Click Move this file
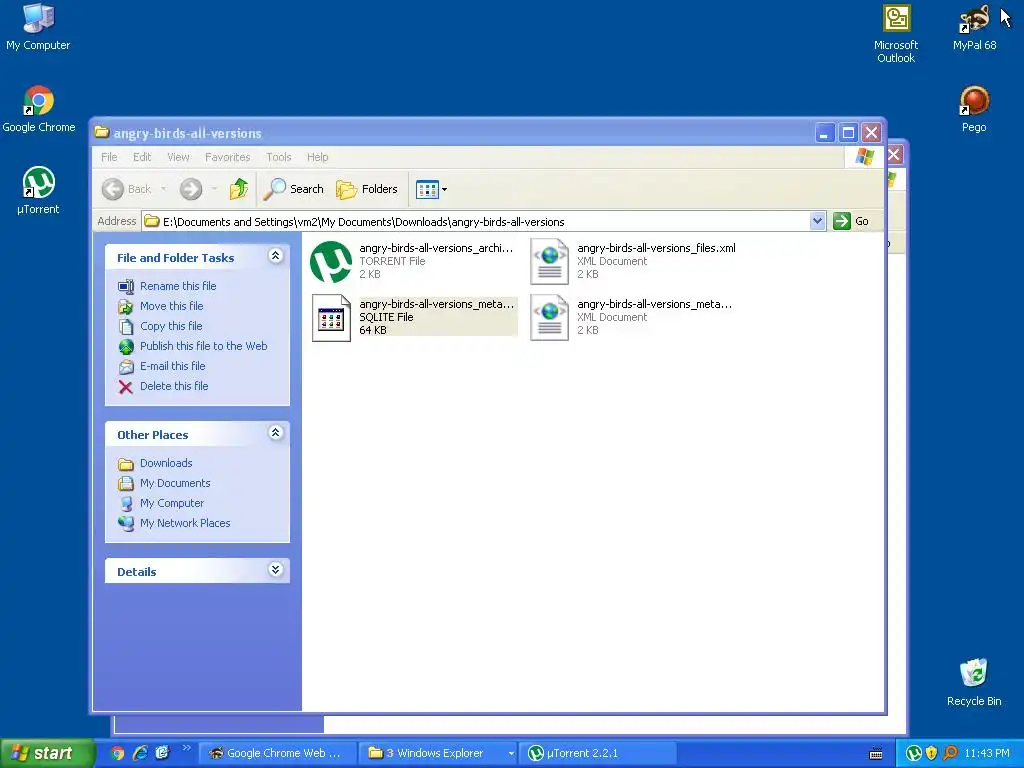Viewport: 1024px width, 768px height. (x=161, y=306)
